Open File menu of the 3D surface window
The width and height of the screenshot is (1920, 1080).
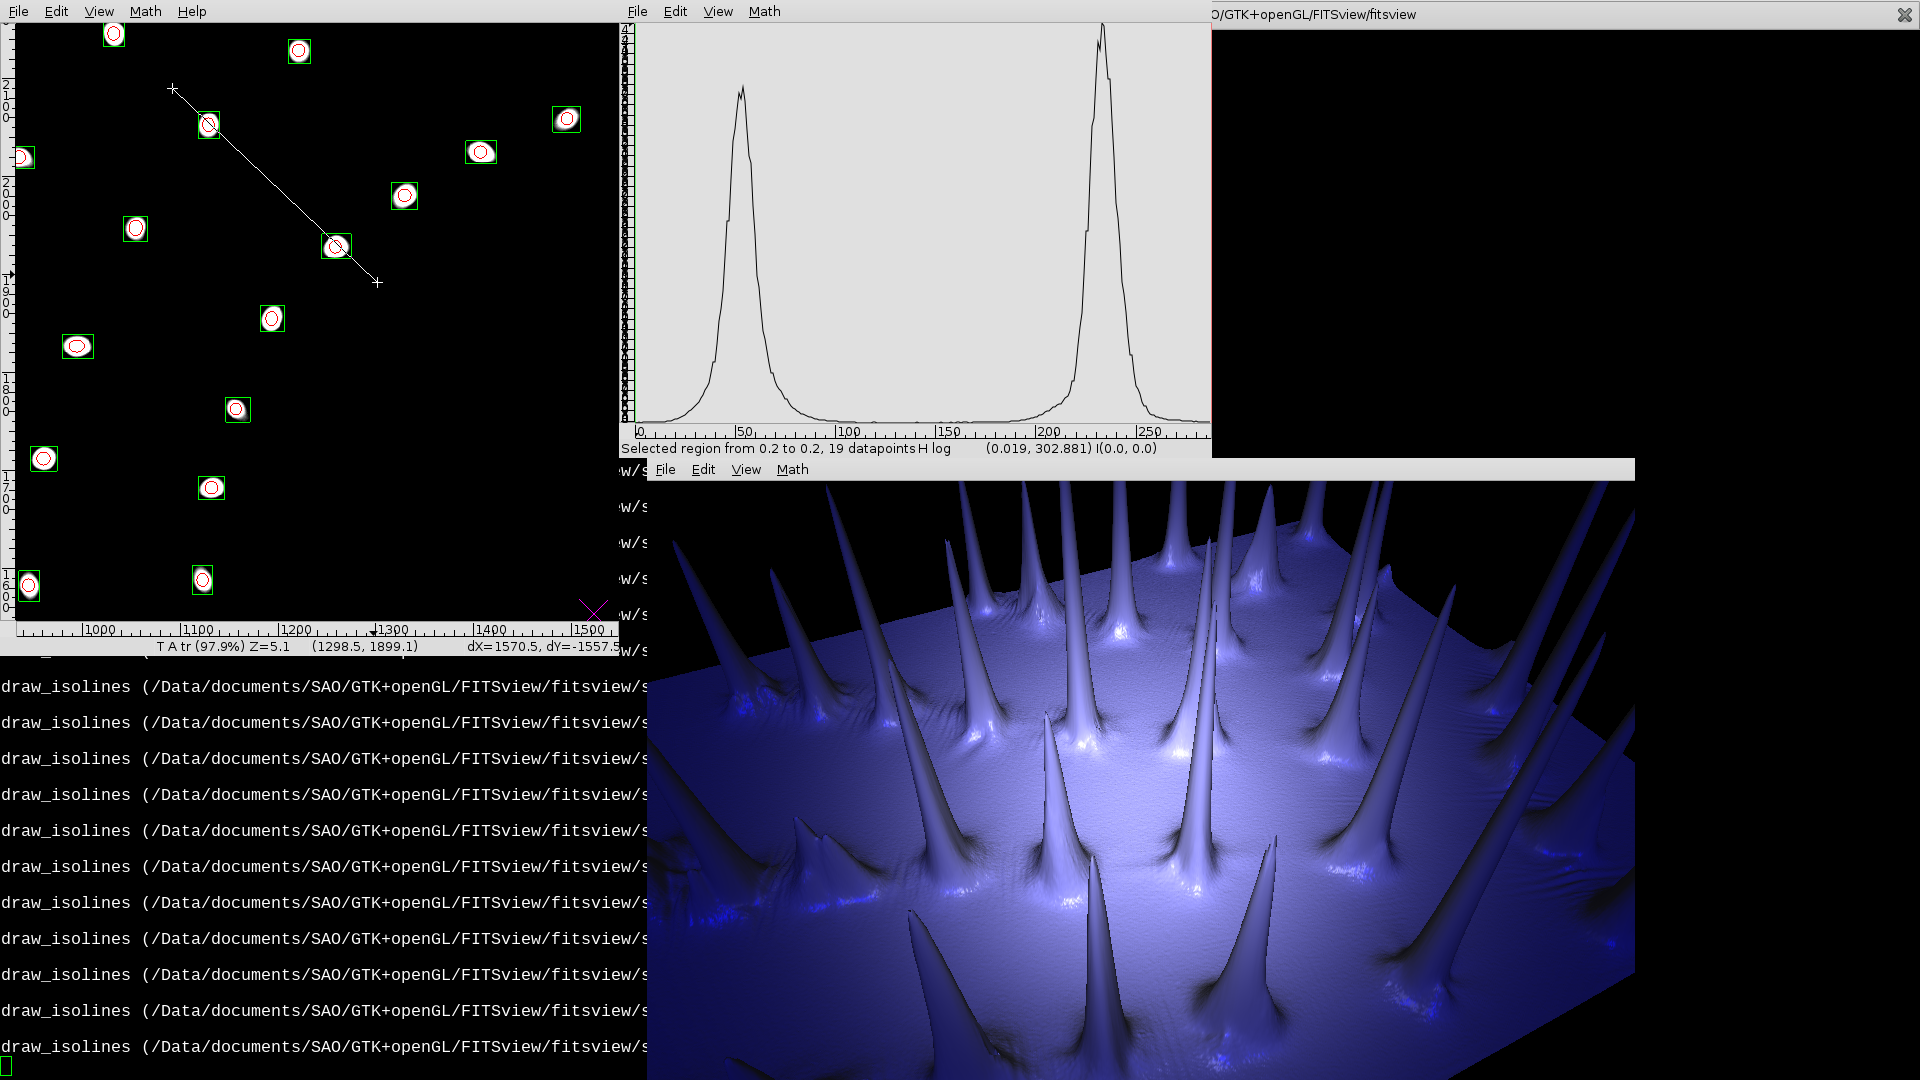pyautogui.click(x=665, y=470)
